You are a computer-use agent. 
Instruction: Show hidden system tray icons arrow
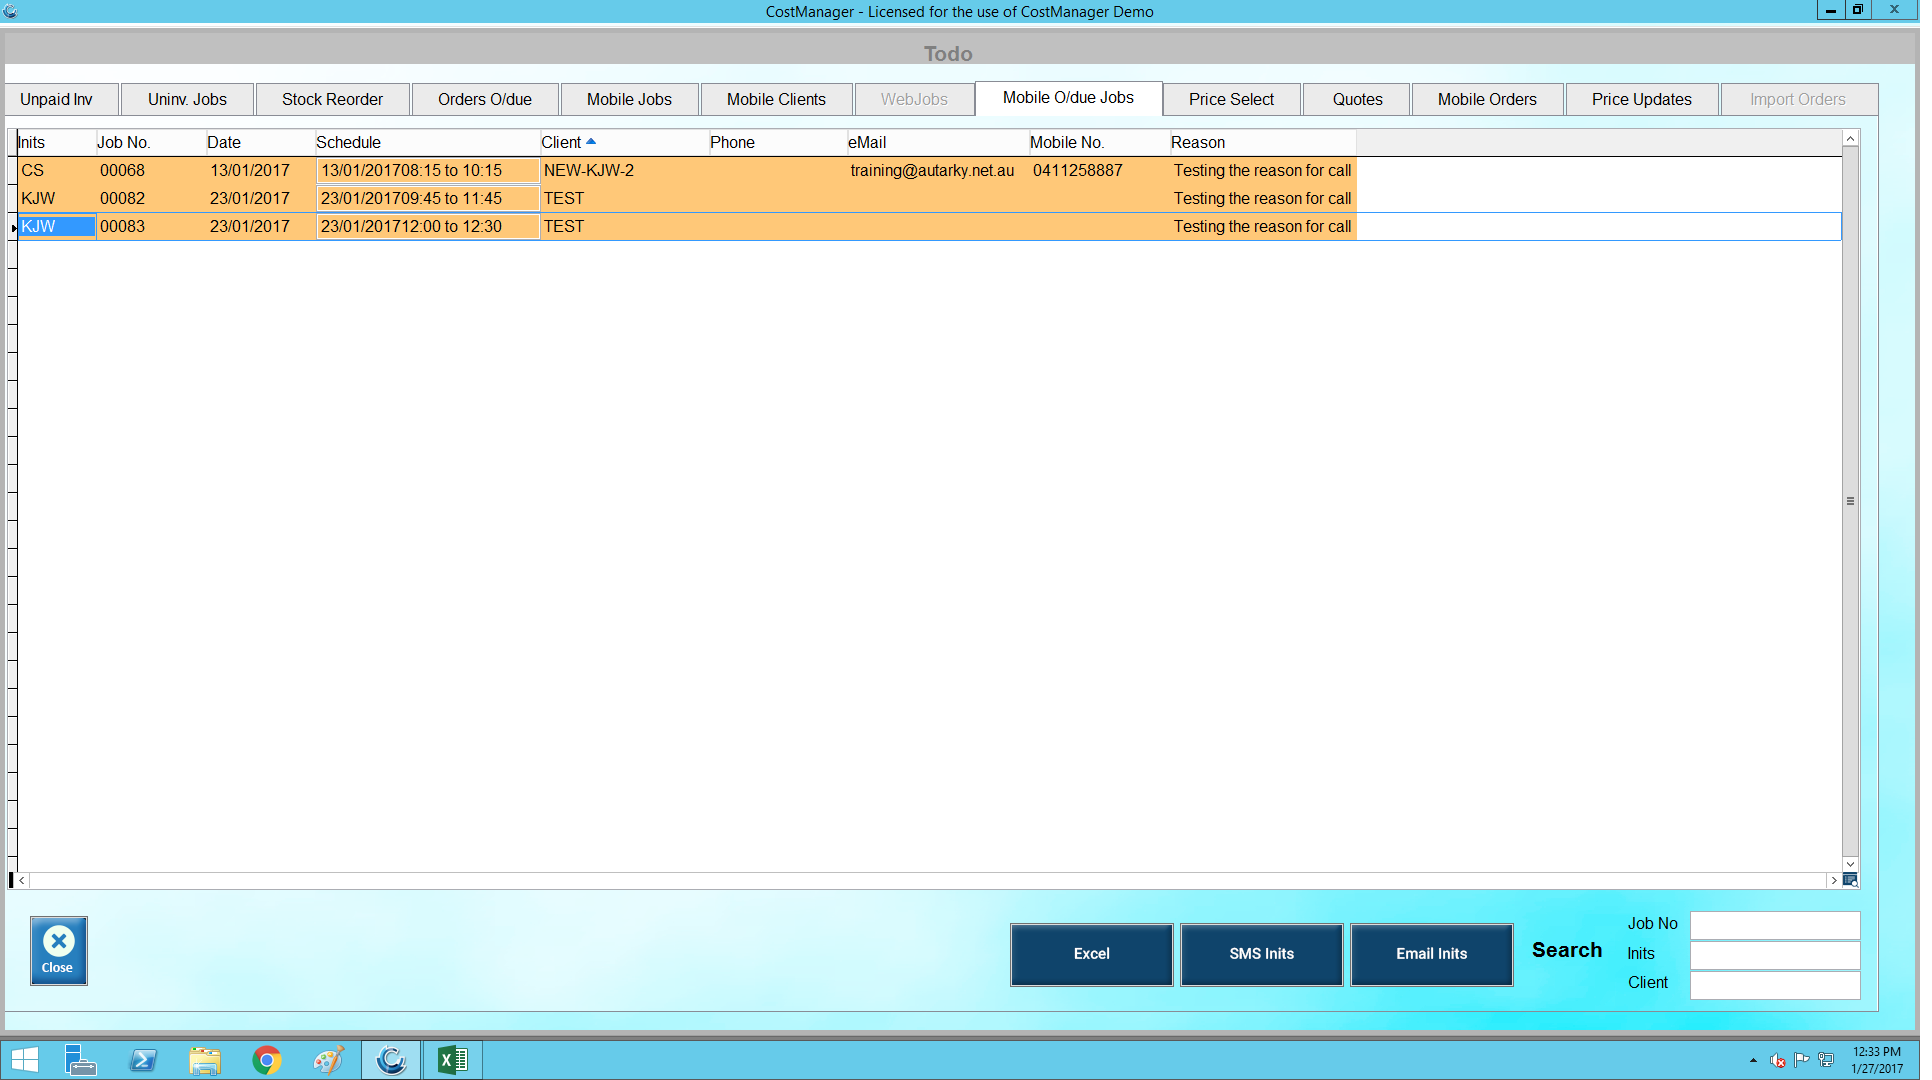coord(1753,1060)
